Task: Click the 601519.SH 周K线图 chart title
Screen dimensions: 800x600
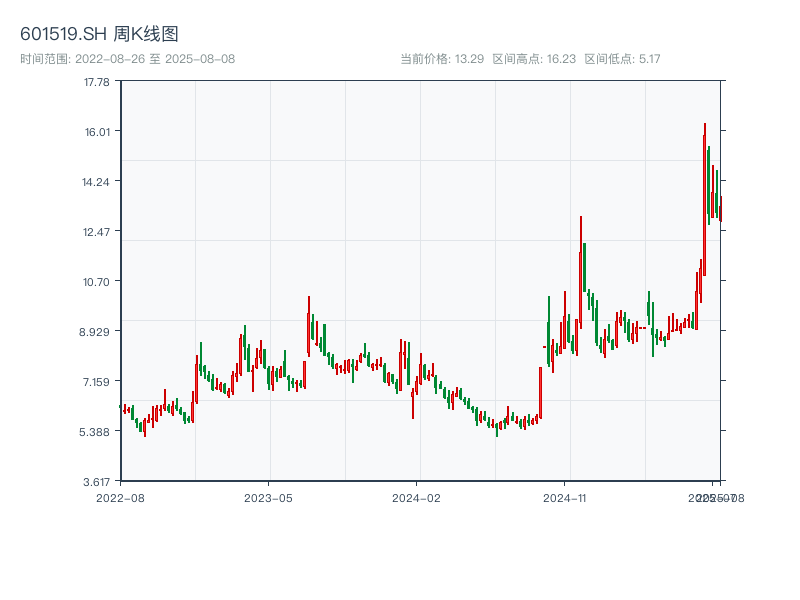Action: [100, 34]
